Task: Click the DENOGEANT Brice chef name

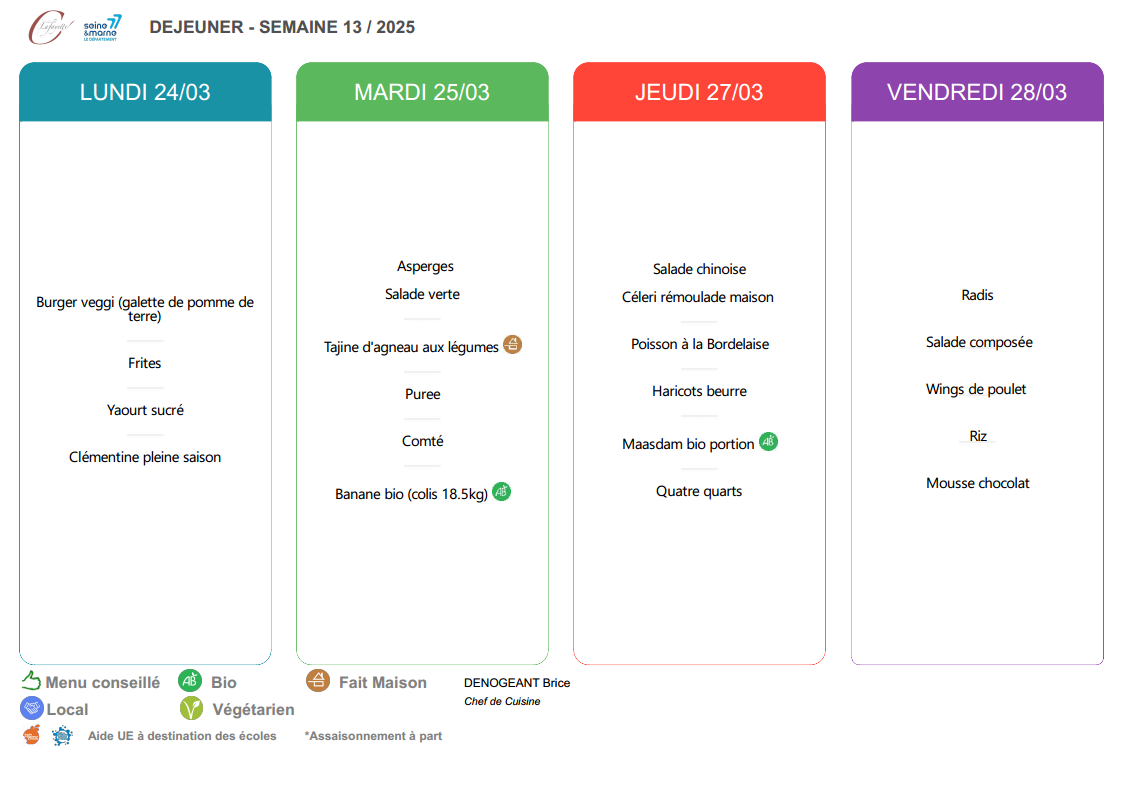Action: [x=517, y=683]
